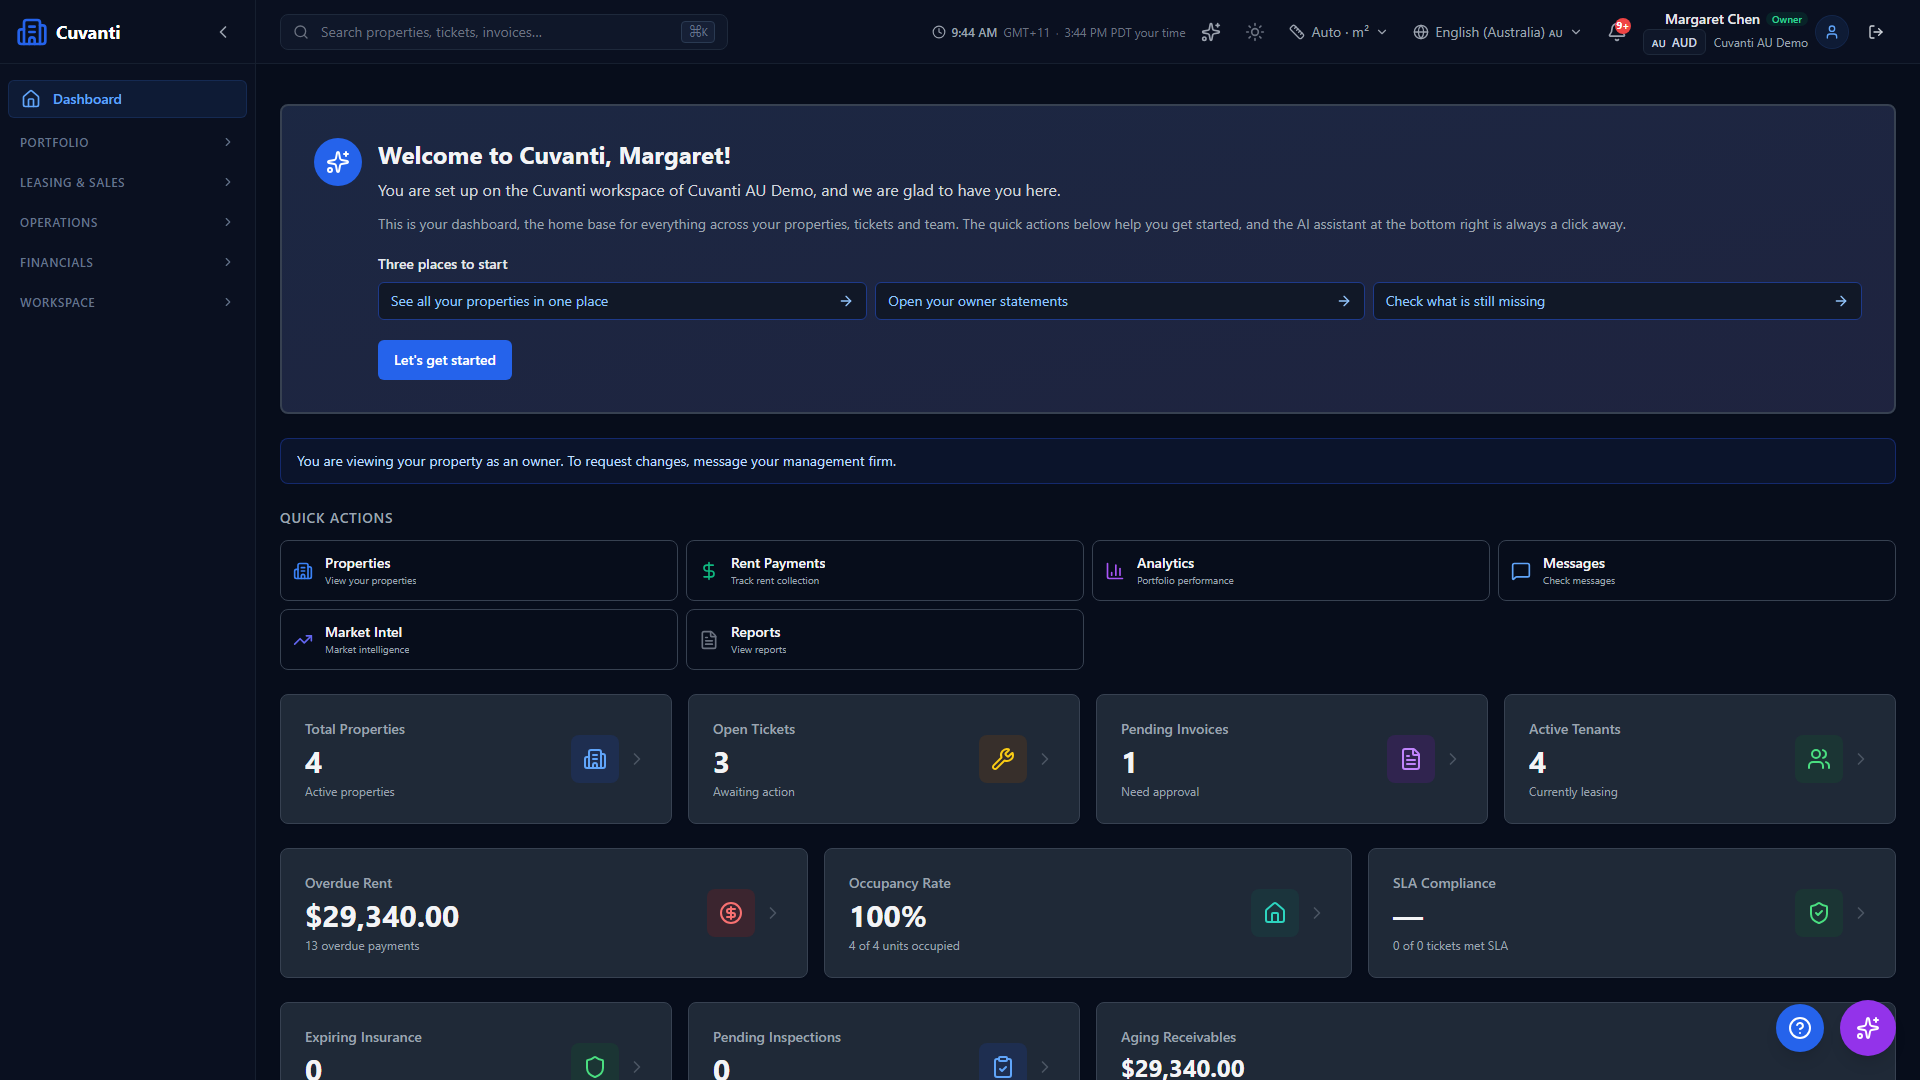The image size is (1920, 1080).
Task: Launch the purple AI assistant button
Action: pos(1867,1028)
